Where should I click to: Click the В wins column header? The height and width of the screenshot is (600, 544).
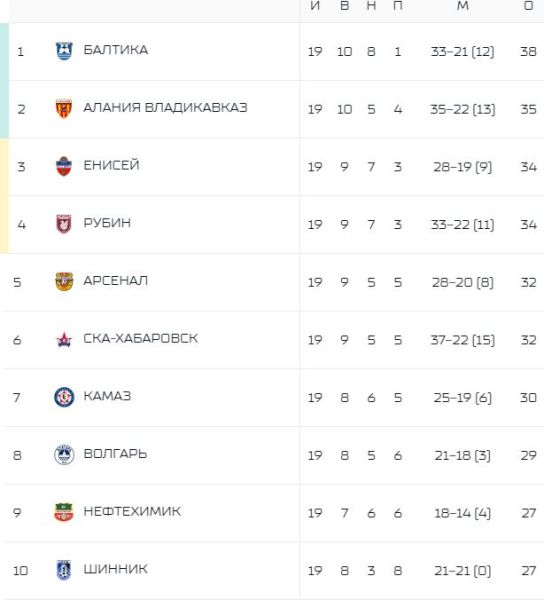(344, 5)
